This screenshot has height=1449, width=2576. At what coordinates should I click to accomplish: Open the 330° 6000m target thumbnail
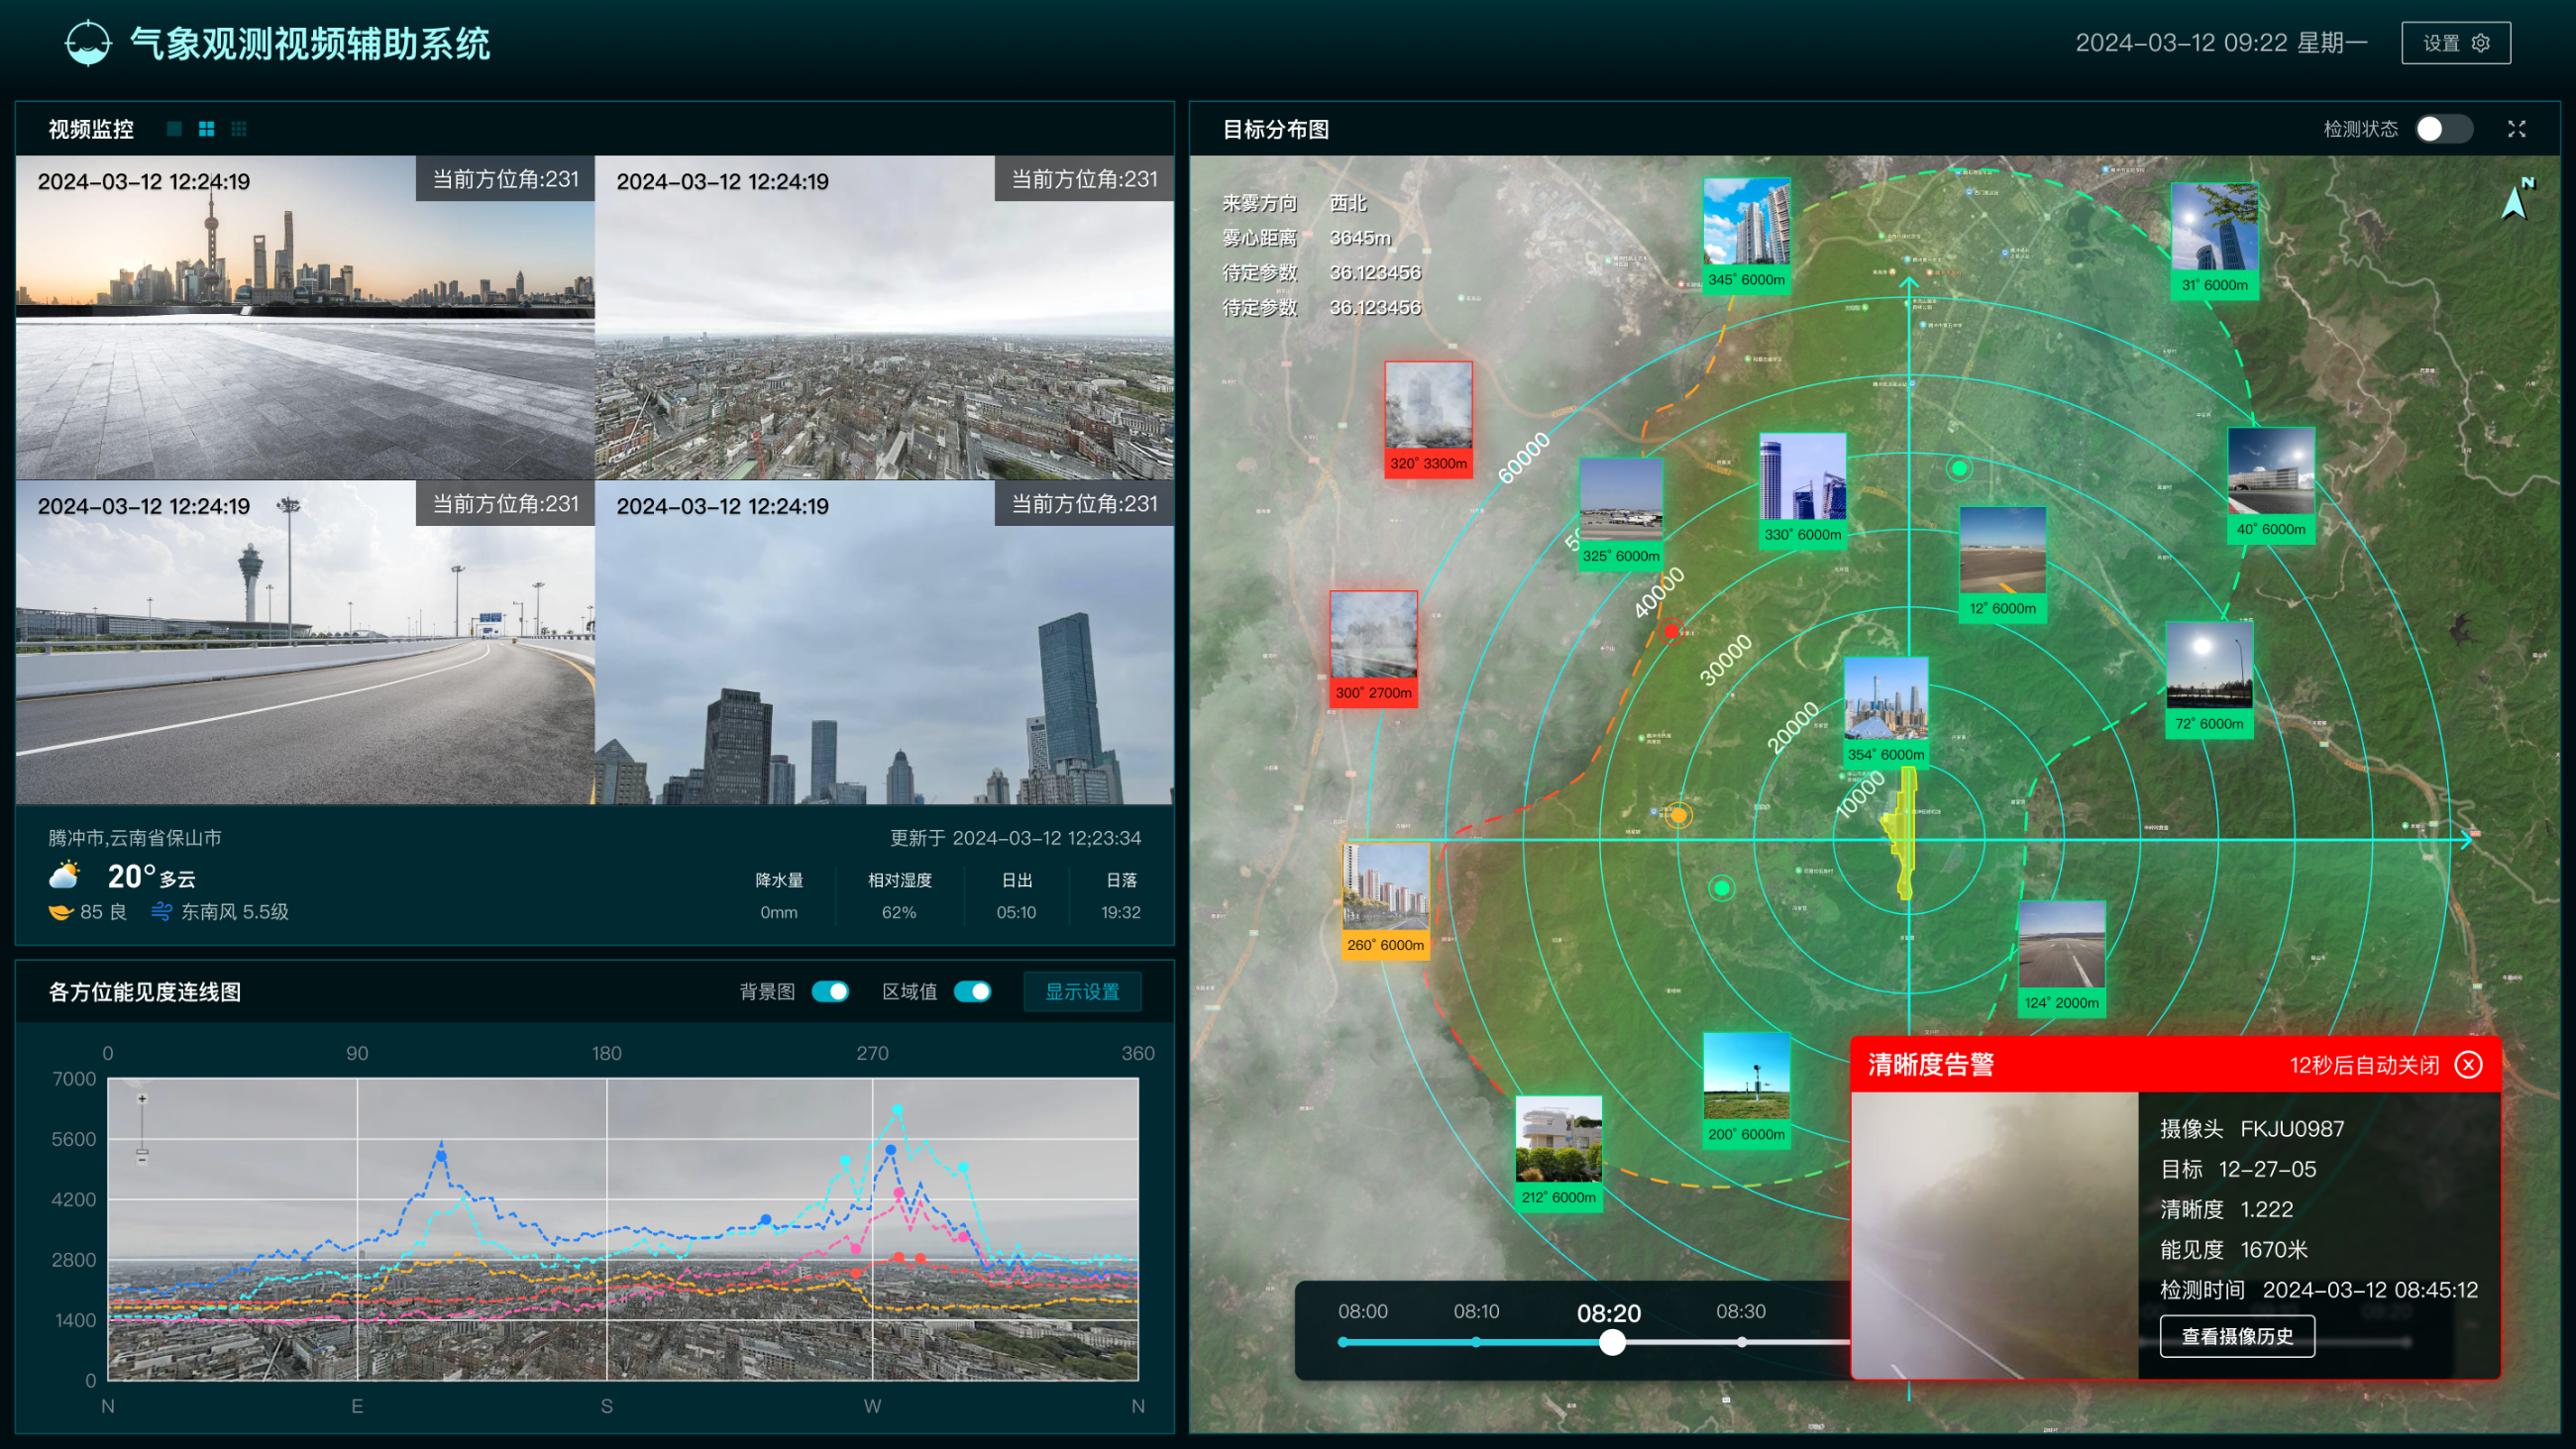coord(1802,491)
